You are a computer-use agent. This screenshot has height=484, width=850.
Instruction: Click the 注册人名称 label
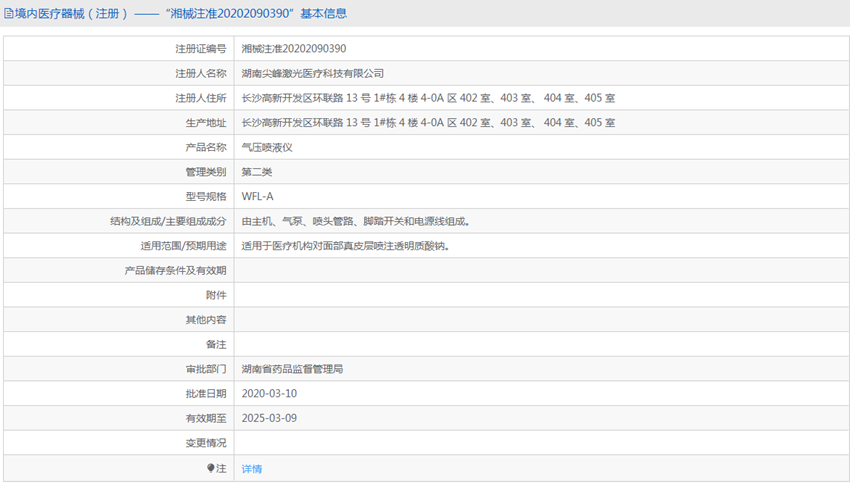201,73
